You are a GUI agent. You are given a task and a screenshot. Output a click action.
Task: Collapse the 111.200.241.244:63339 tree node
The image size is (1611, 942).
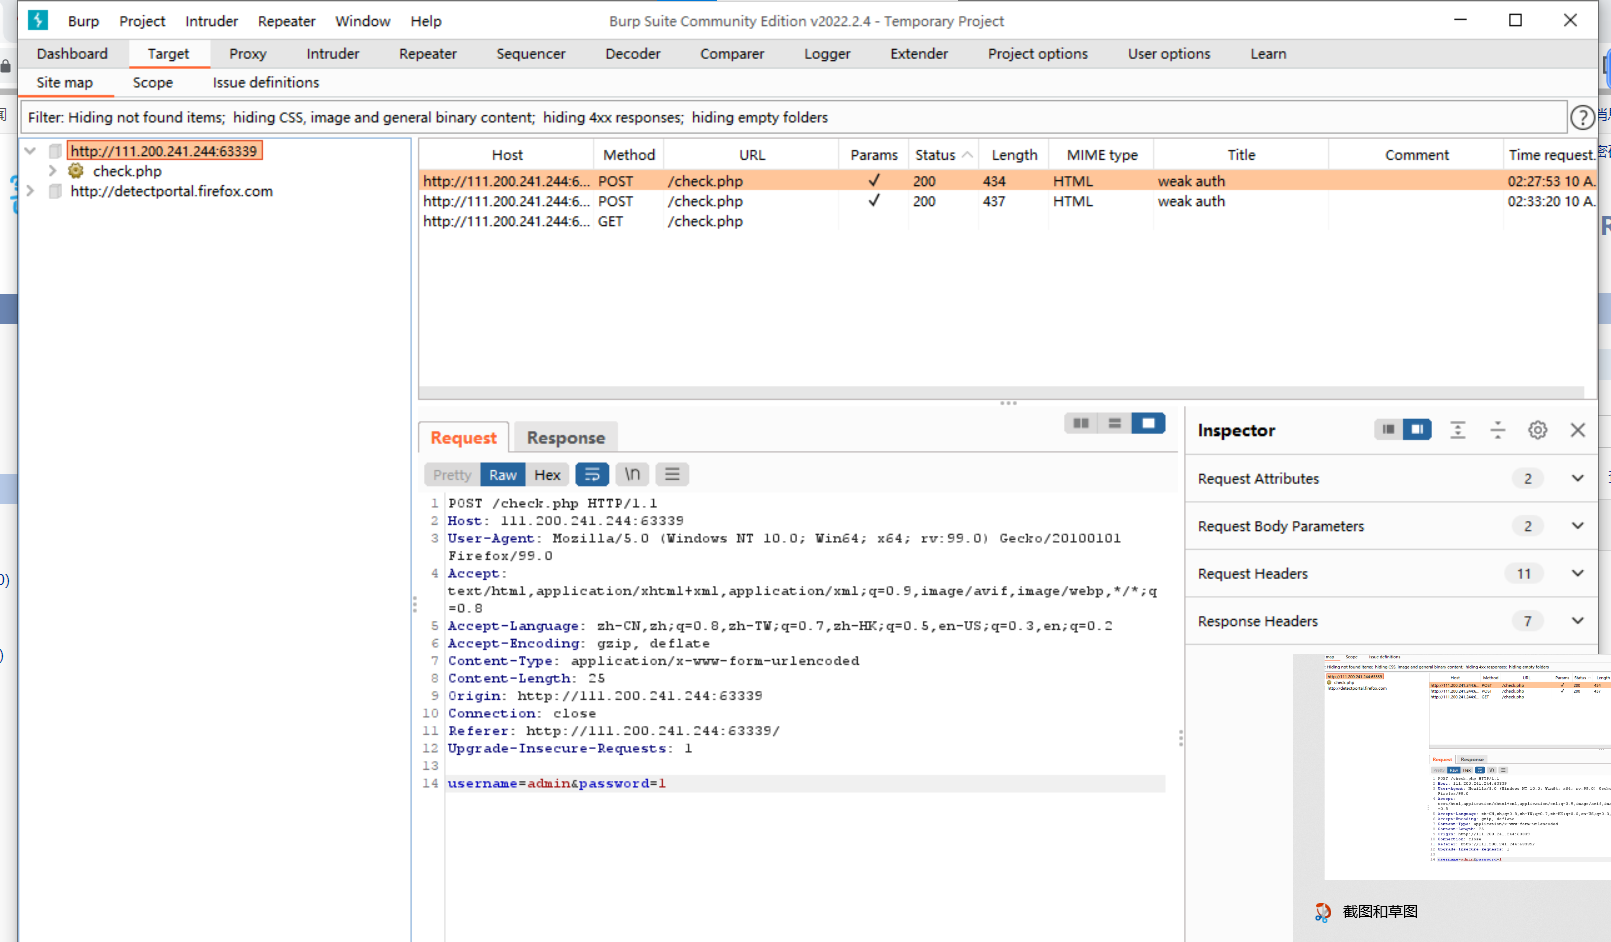pyautogui.click(x=30, y=151)
